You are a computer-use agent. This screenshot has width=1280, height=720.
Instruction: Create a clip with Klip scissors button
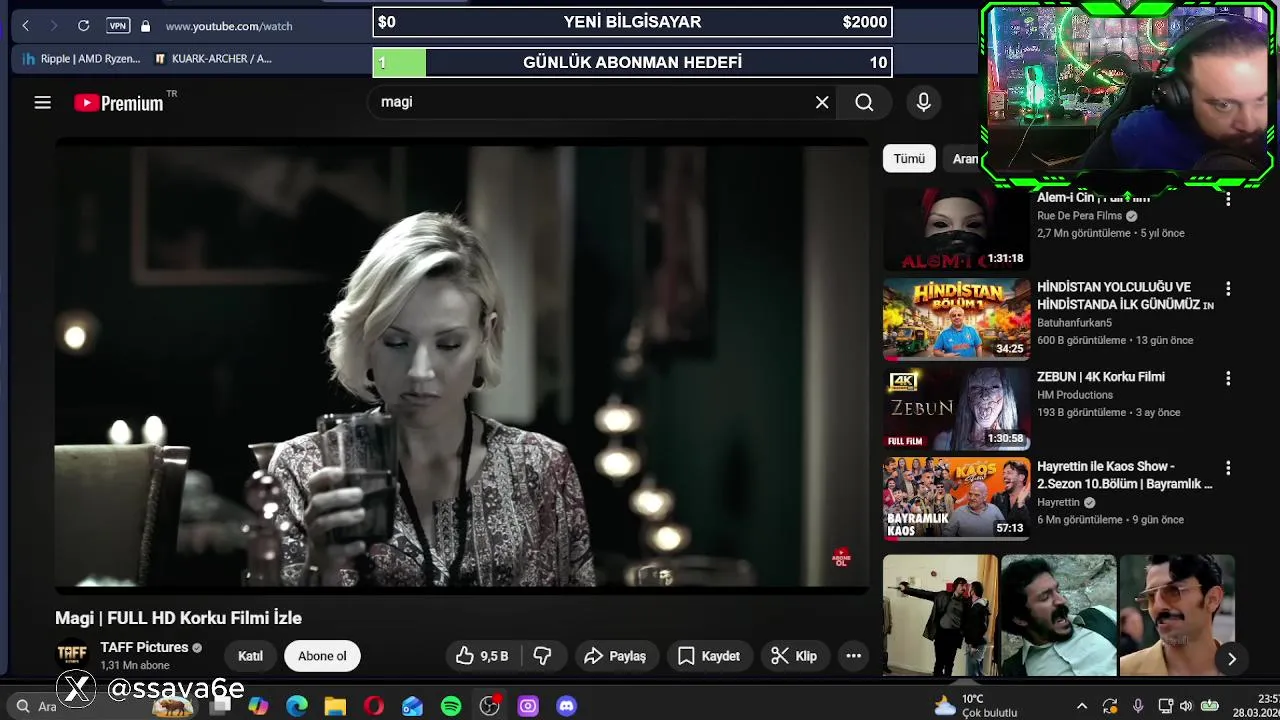click(x=795, y=656)
